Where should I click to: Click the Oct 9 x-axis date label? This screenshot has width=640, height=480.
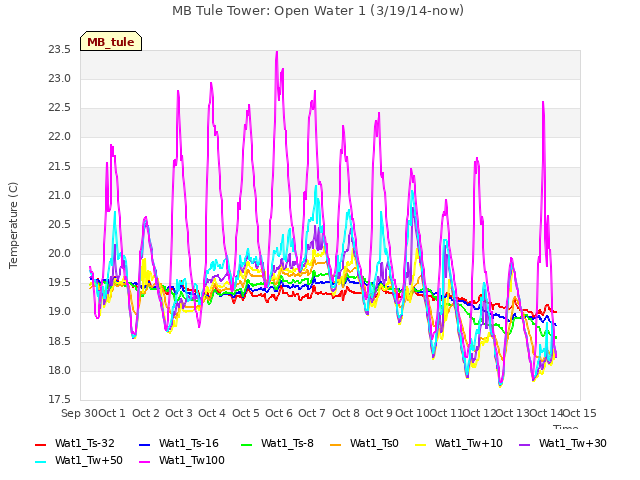(379, 413)
